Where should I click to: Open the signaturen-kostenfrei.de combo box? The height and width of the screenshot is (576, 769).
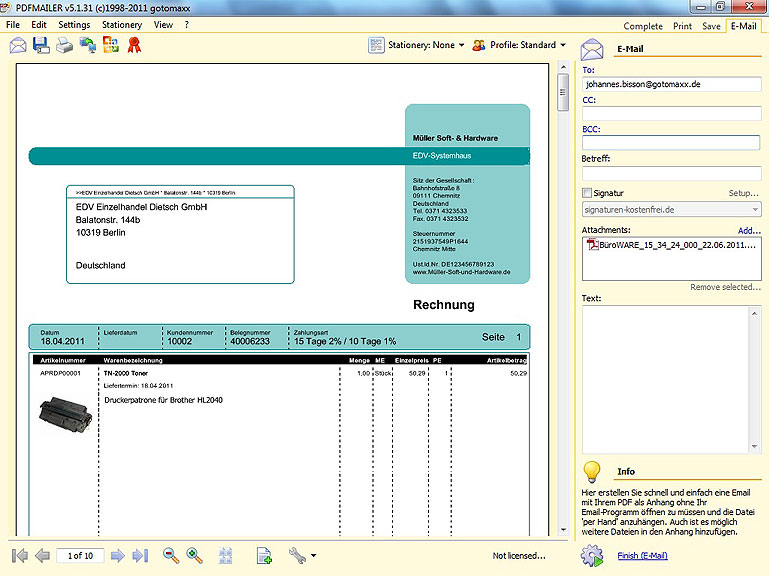click(x=671, y=209)
